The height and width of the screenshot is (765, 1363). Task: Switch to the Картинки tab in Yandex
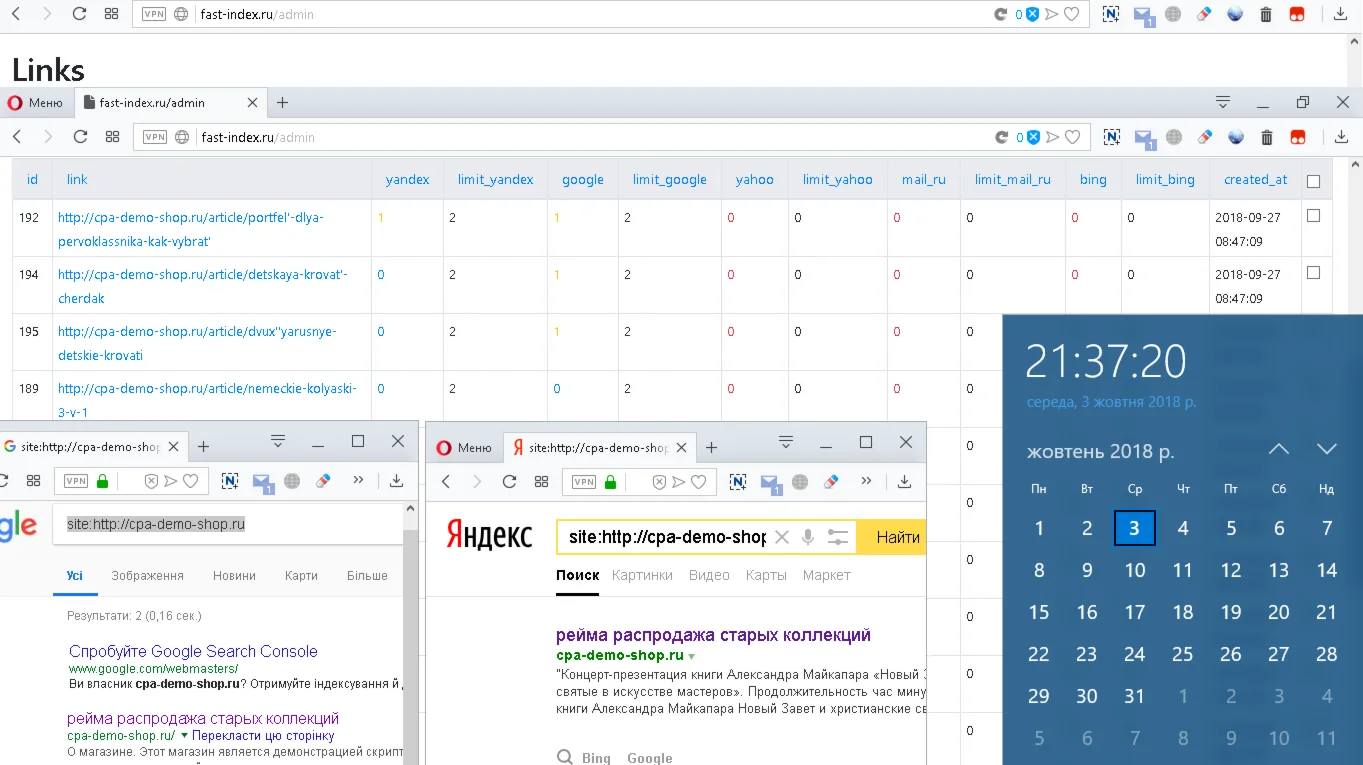point(642,575)
